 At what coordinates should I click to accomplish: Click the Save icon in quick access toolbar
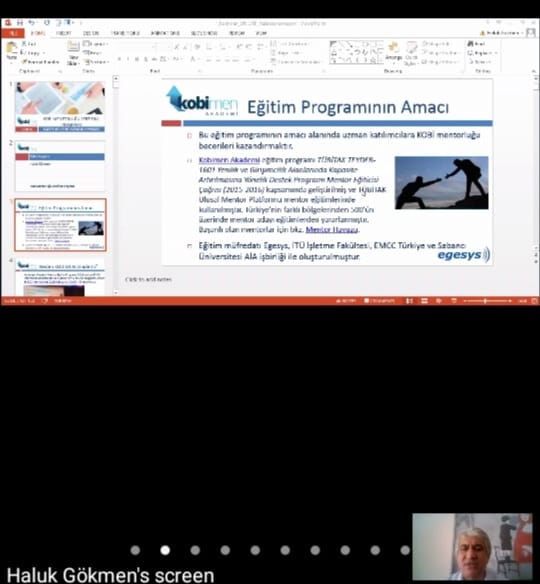coord(20,23)
